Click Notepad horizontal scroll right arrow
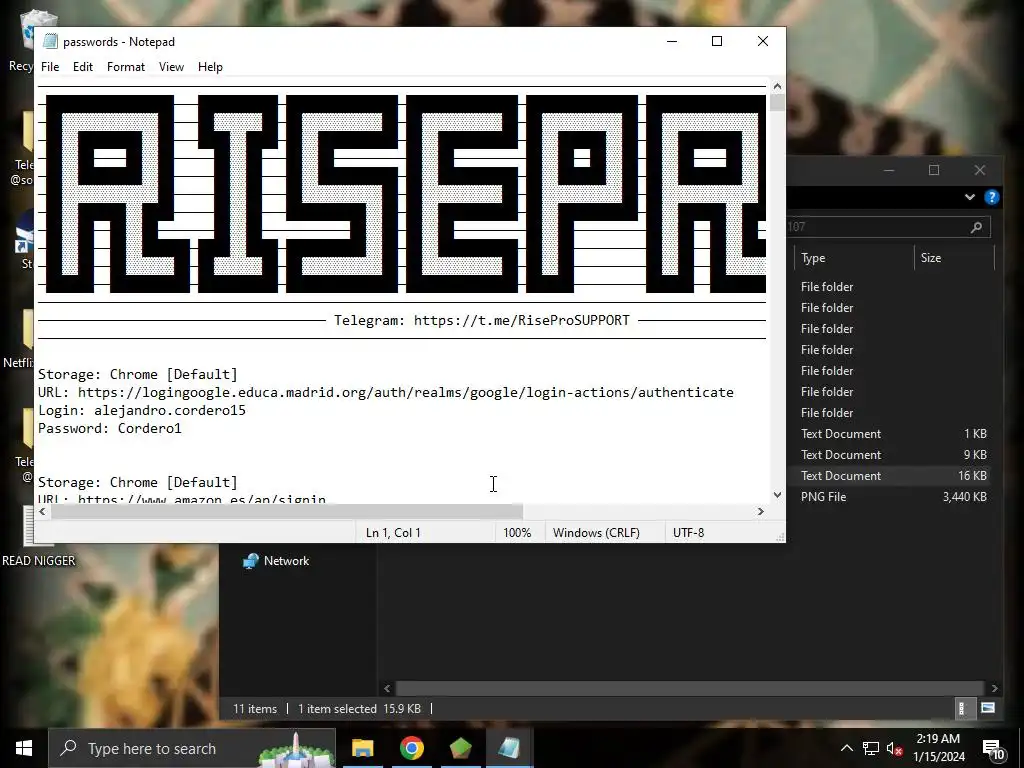The image size is (1024, 768). pyautogui.click(x=760, y=511)
